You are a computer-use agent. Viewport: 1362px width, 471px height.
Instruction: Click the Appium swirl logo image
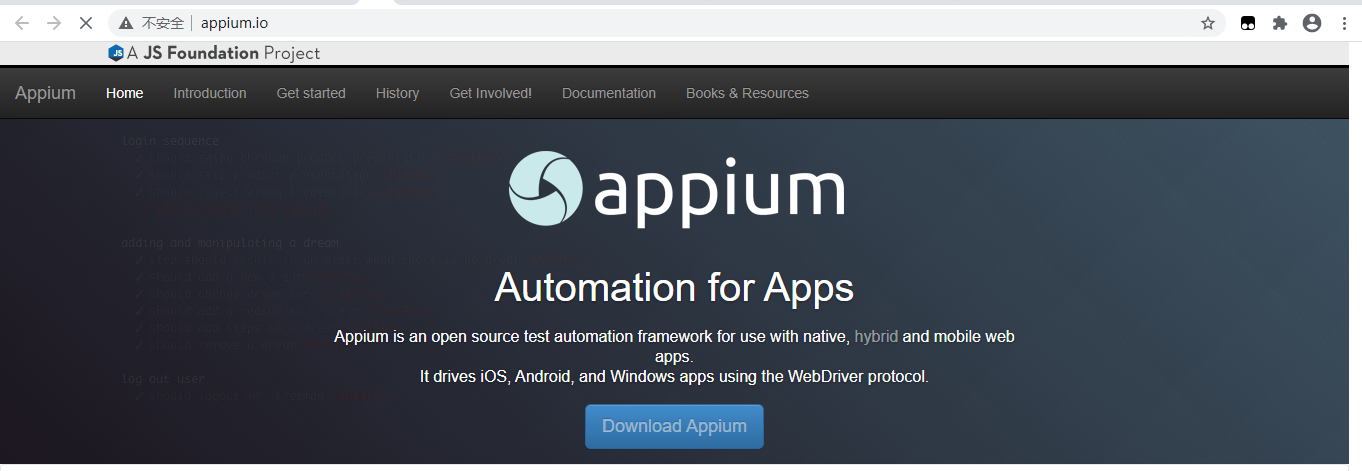[546, 188]
